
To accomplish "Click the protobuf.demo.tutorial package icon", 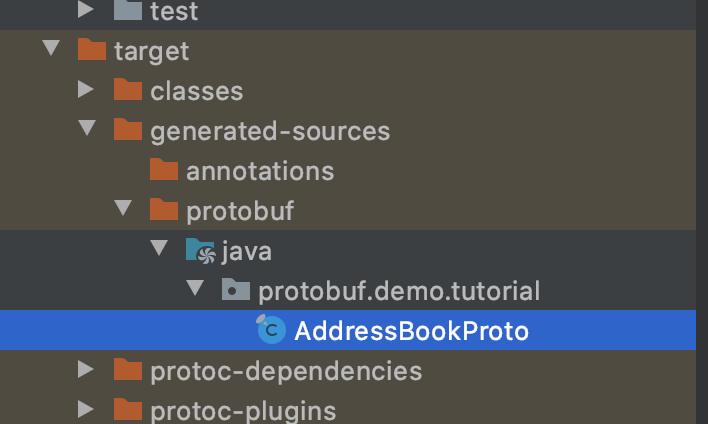I will [235, 290].
